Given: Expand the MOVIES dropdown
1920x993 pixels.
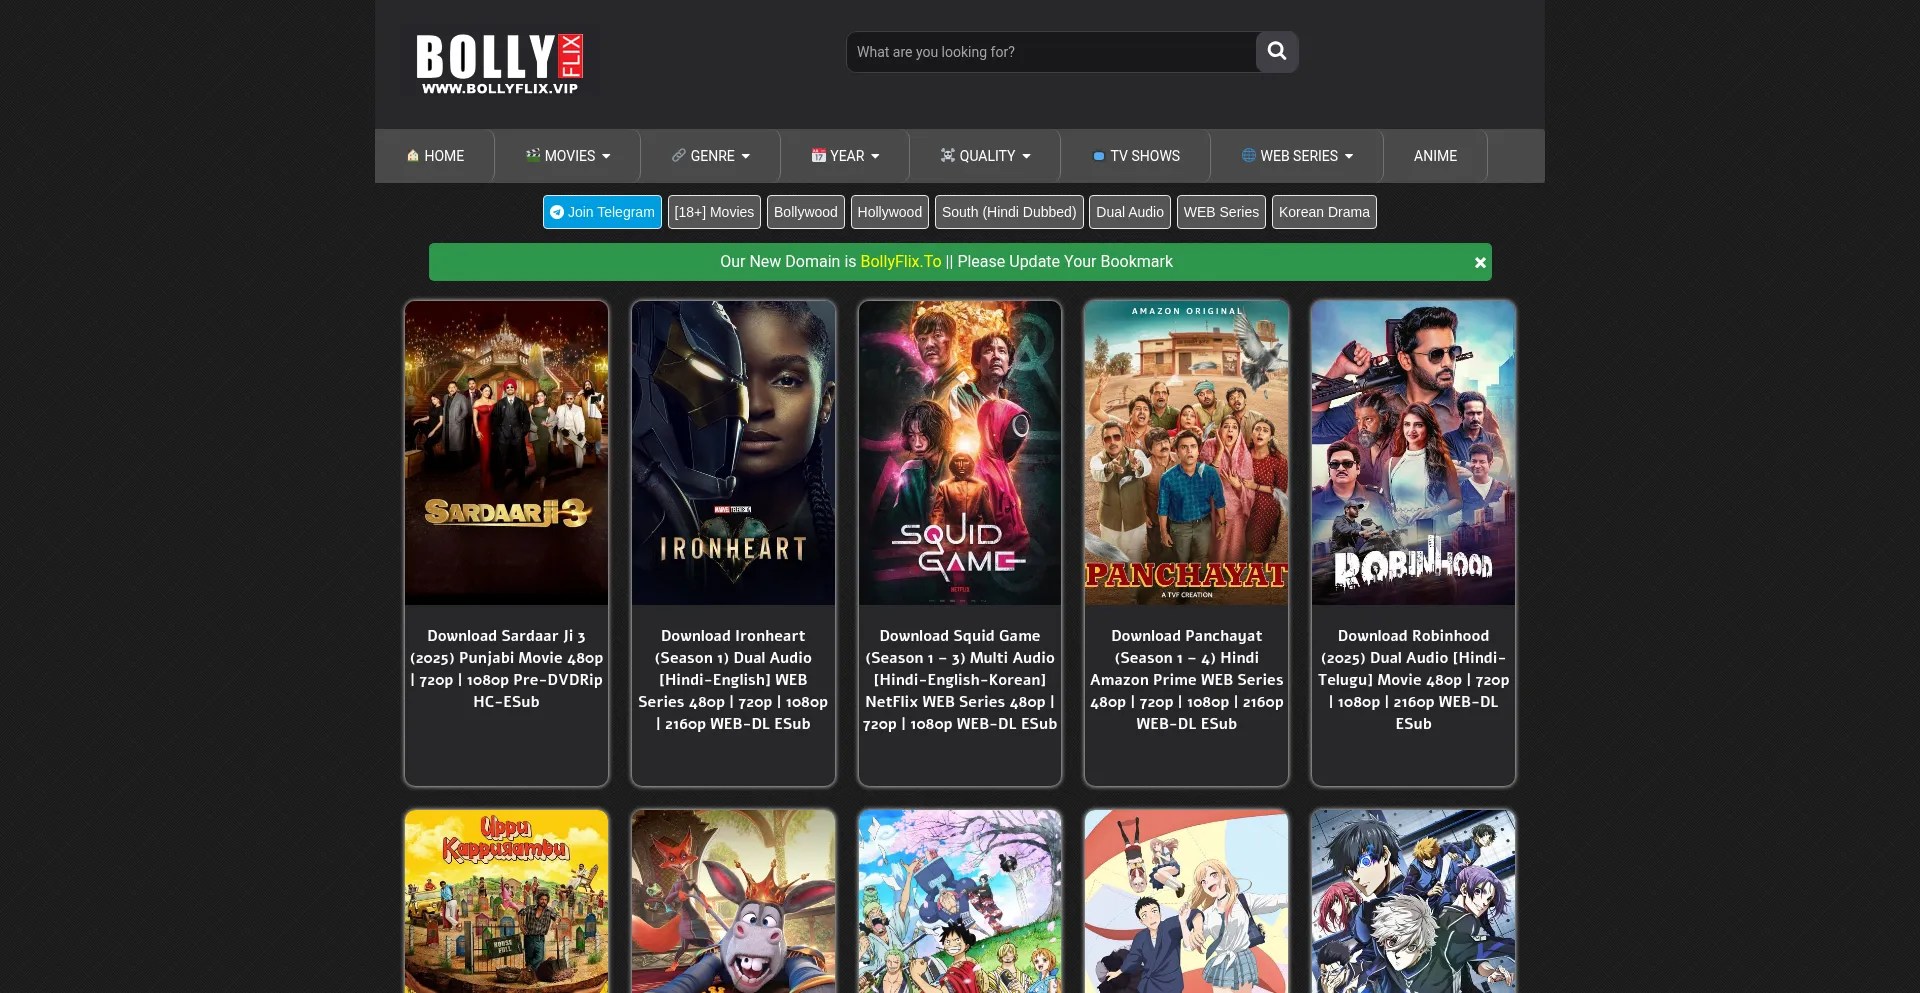Looking at the screenshot, I should tap(568, 156).
